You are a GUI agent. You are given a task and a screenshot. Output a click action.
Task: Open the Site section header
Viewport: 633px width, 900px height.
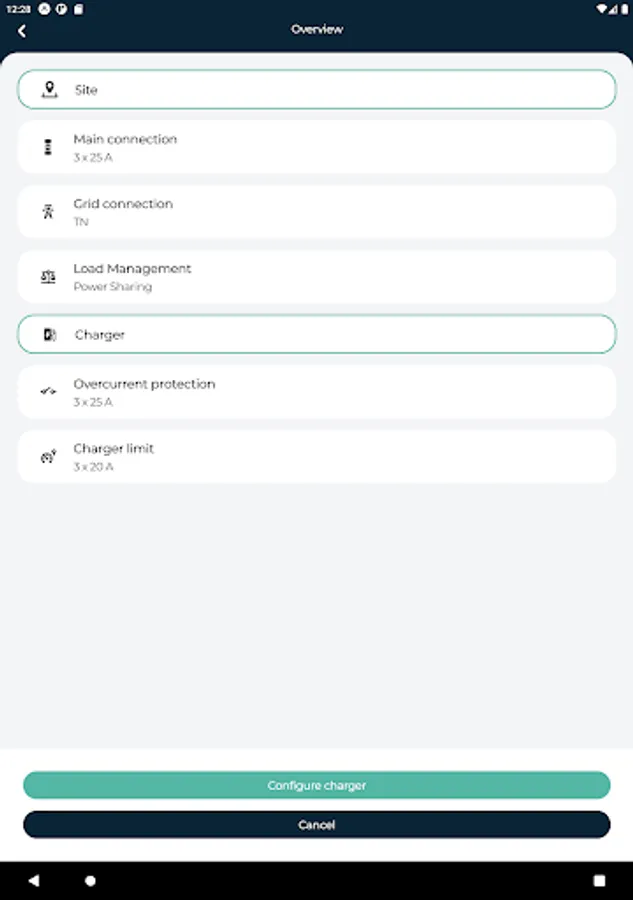pos(316,90)
